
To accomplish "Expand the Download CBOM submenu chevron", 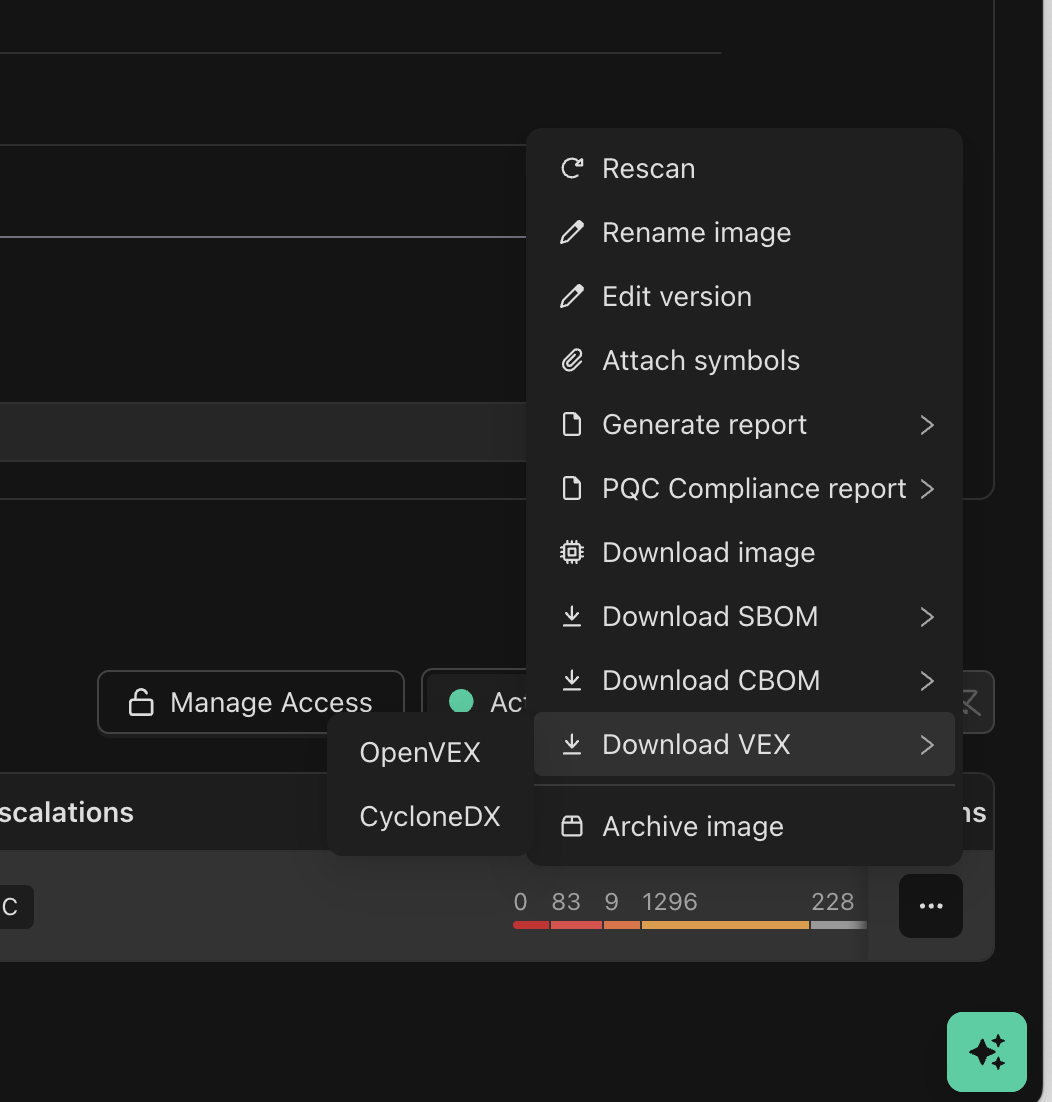I will [929, 681].
